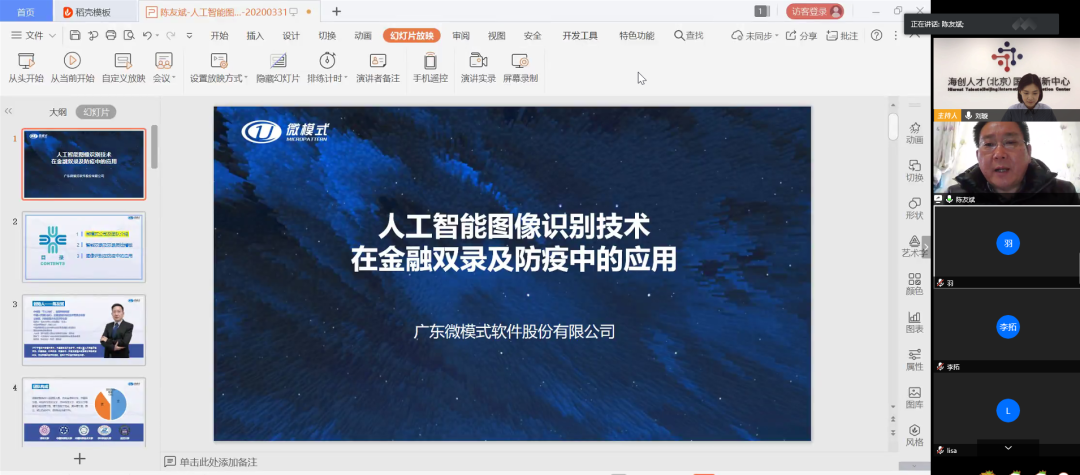Screen dimensions: 1080x475
Task: Collapse the slide panel with double chevron
Action: tap(8, 111)
